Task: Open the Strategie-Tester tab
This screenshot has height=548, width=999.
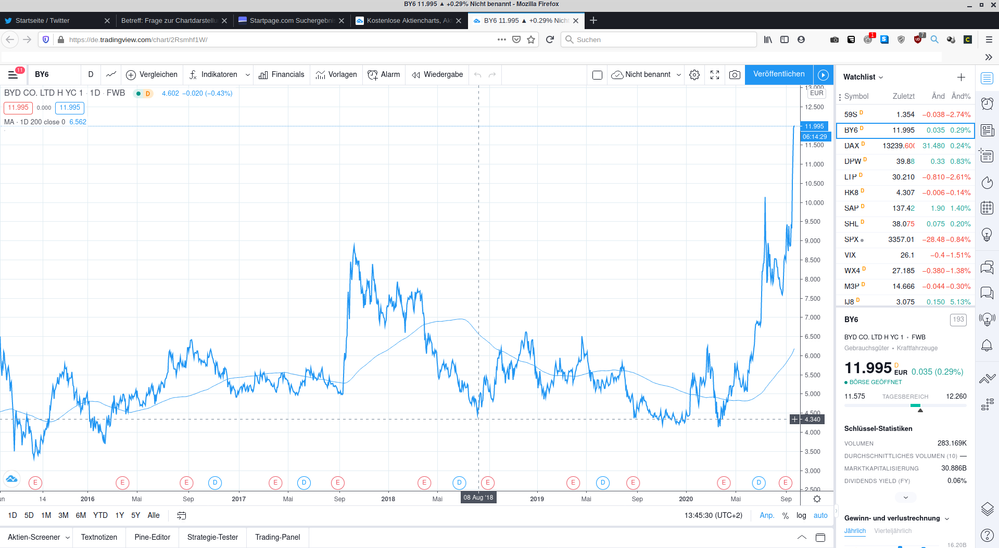Action: [213, 537]
